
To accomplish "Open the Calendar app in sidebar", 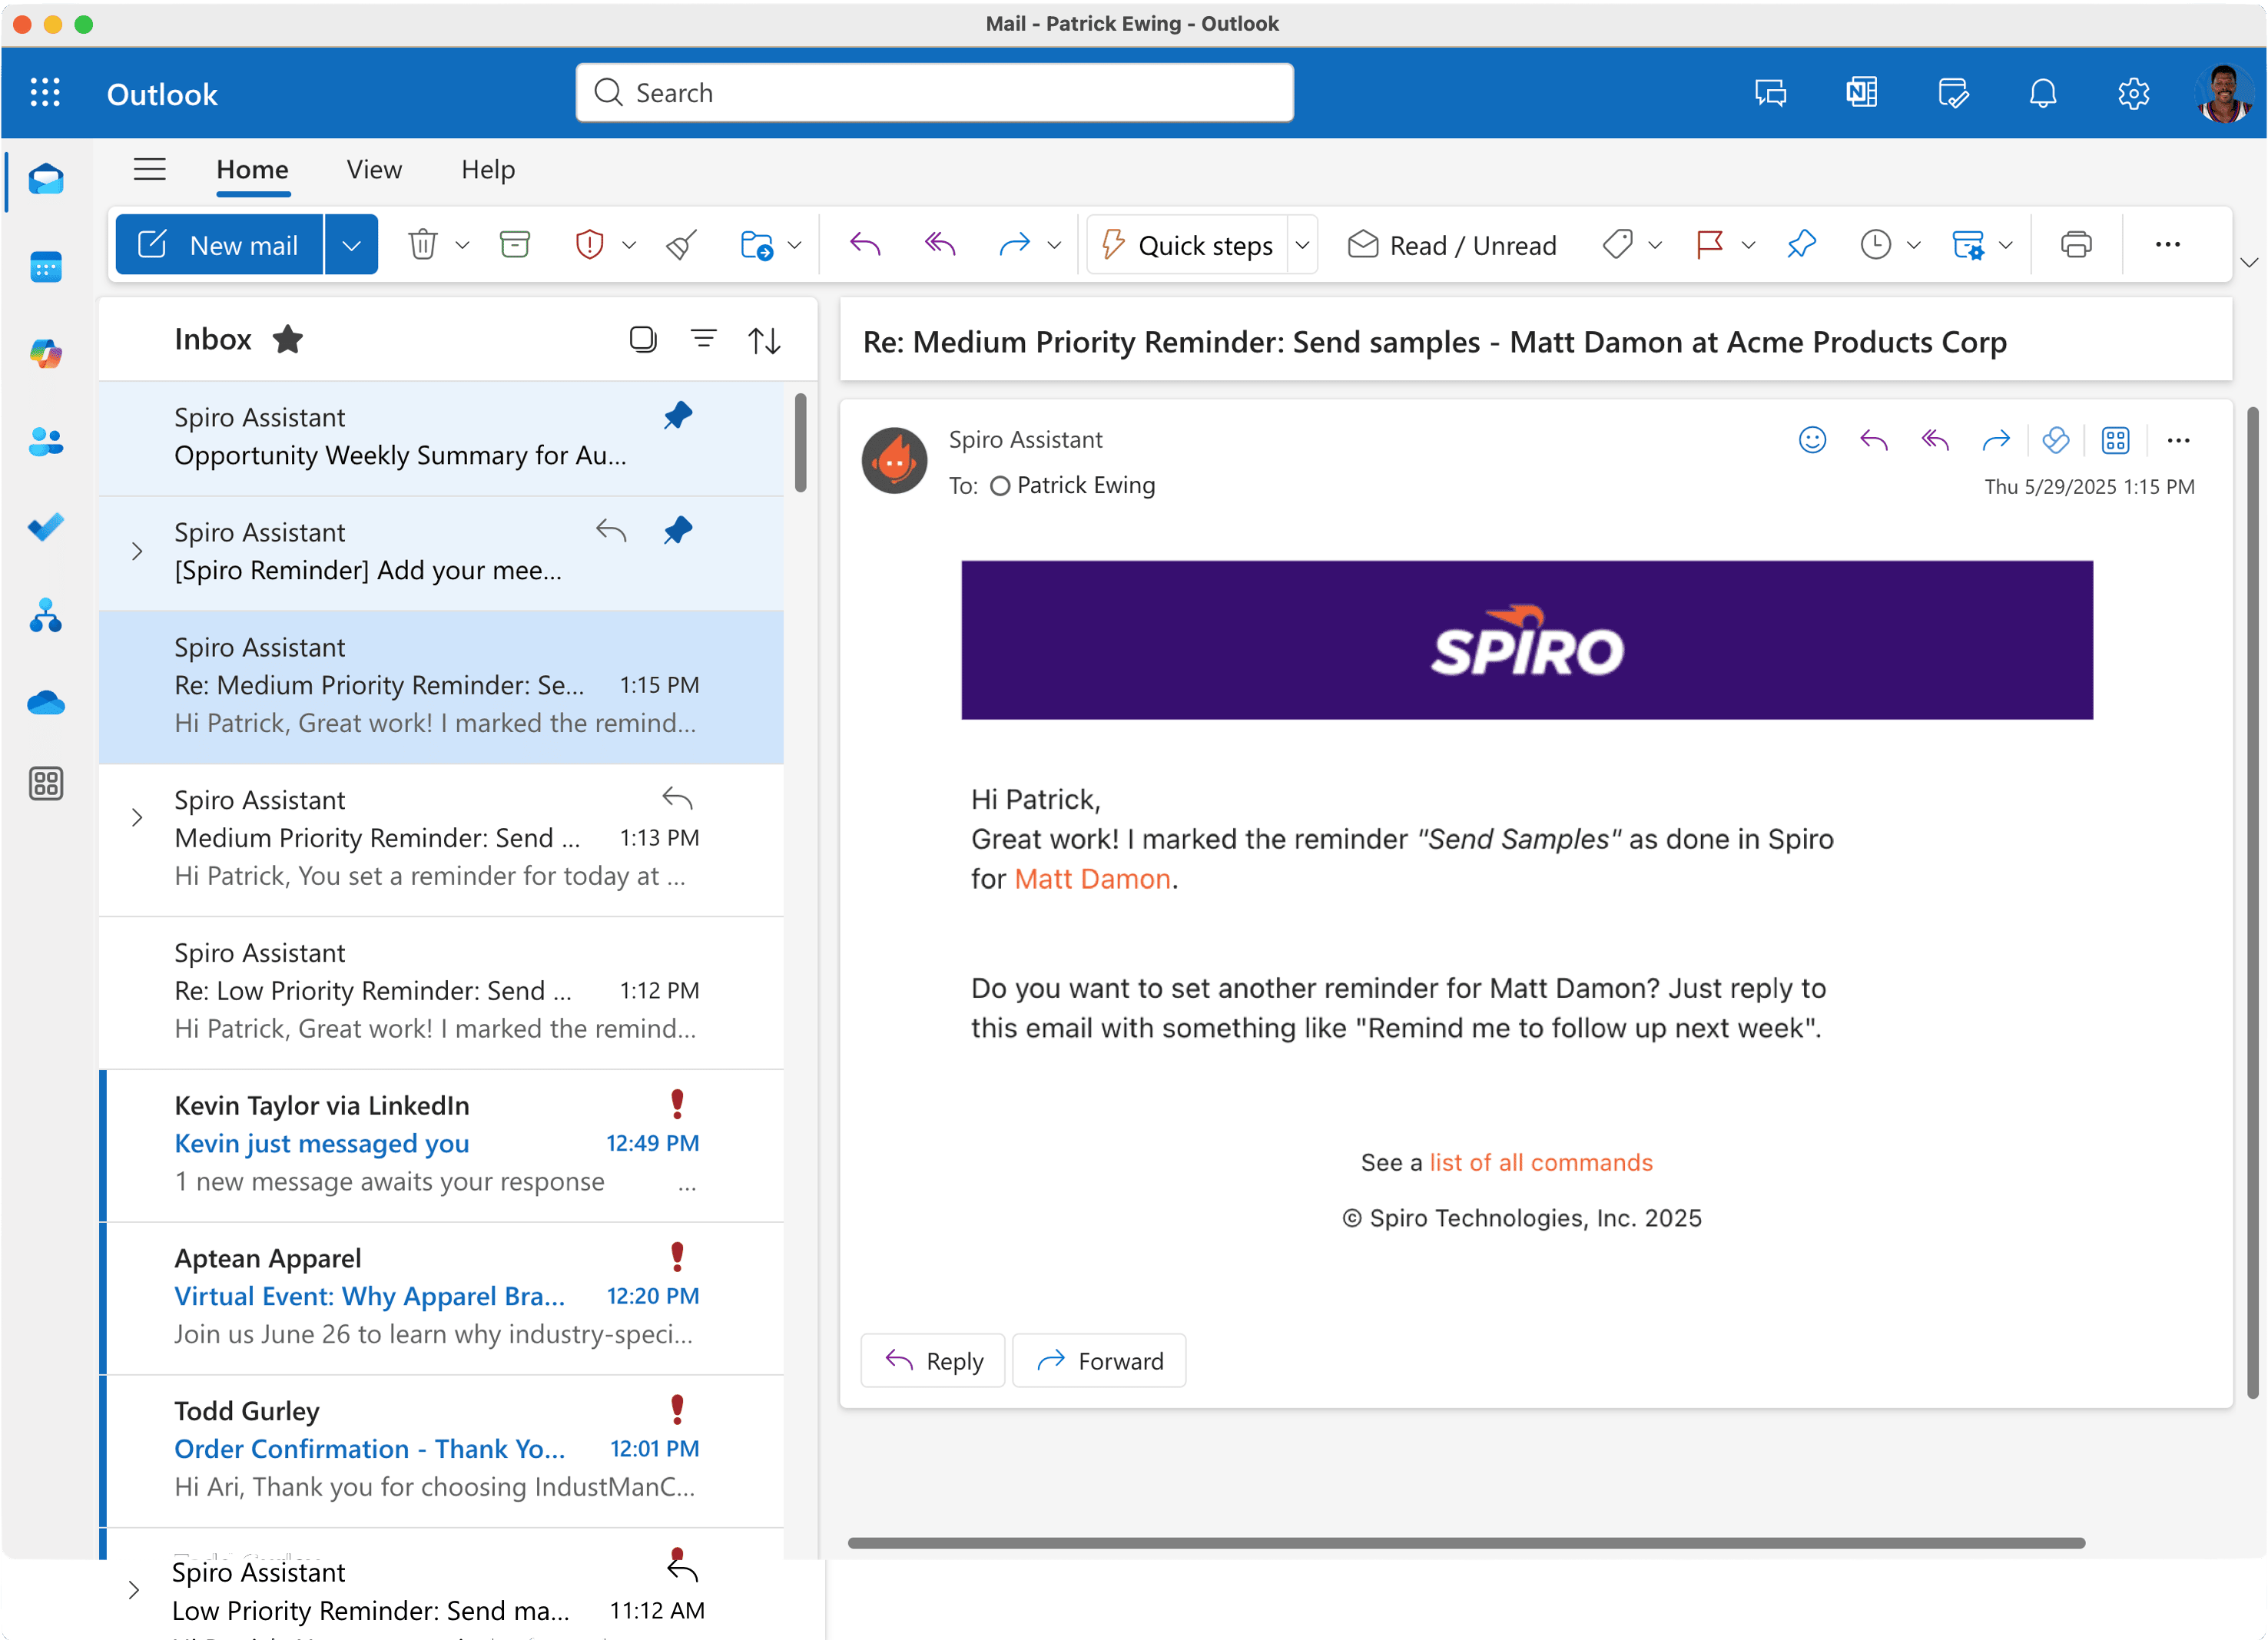I will [46, 267].
